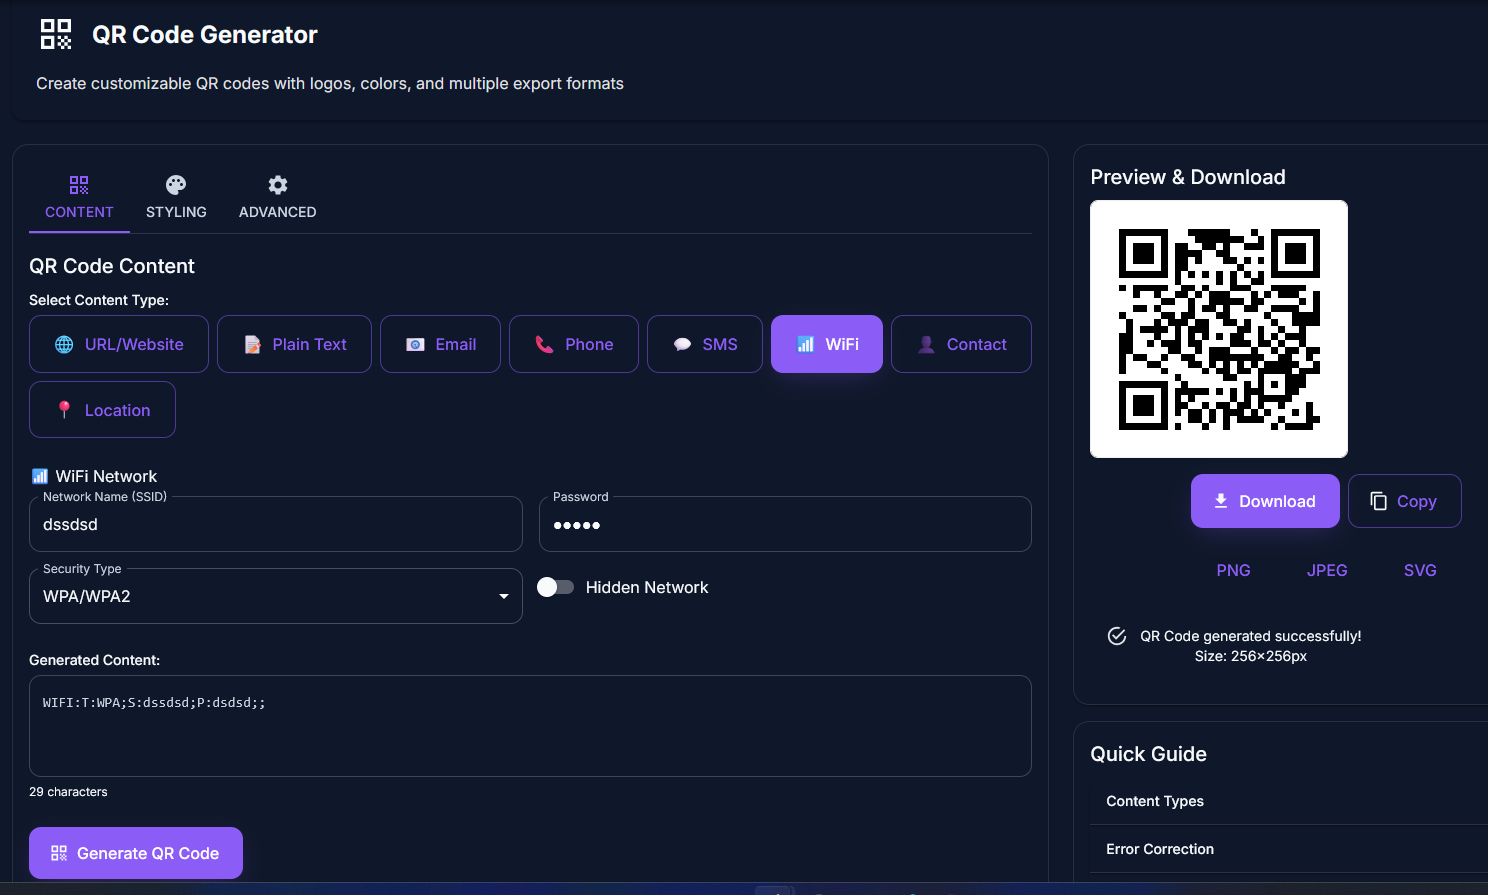Select Plain Text content type
The image size is (1488, 895).
point(294,344)
